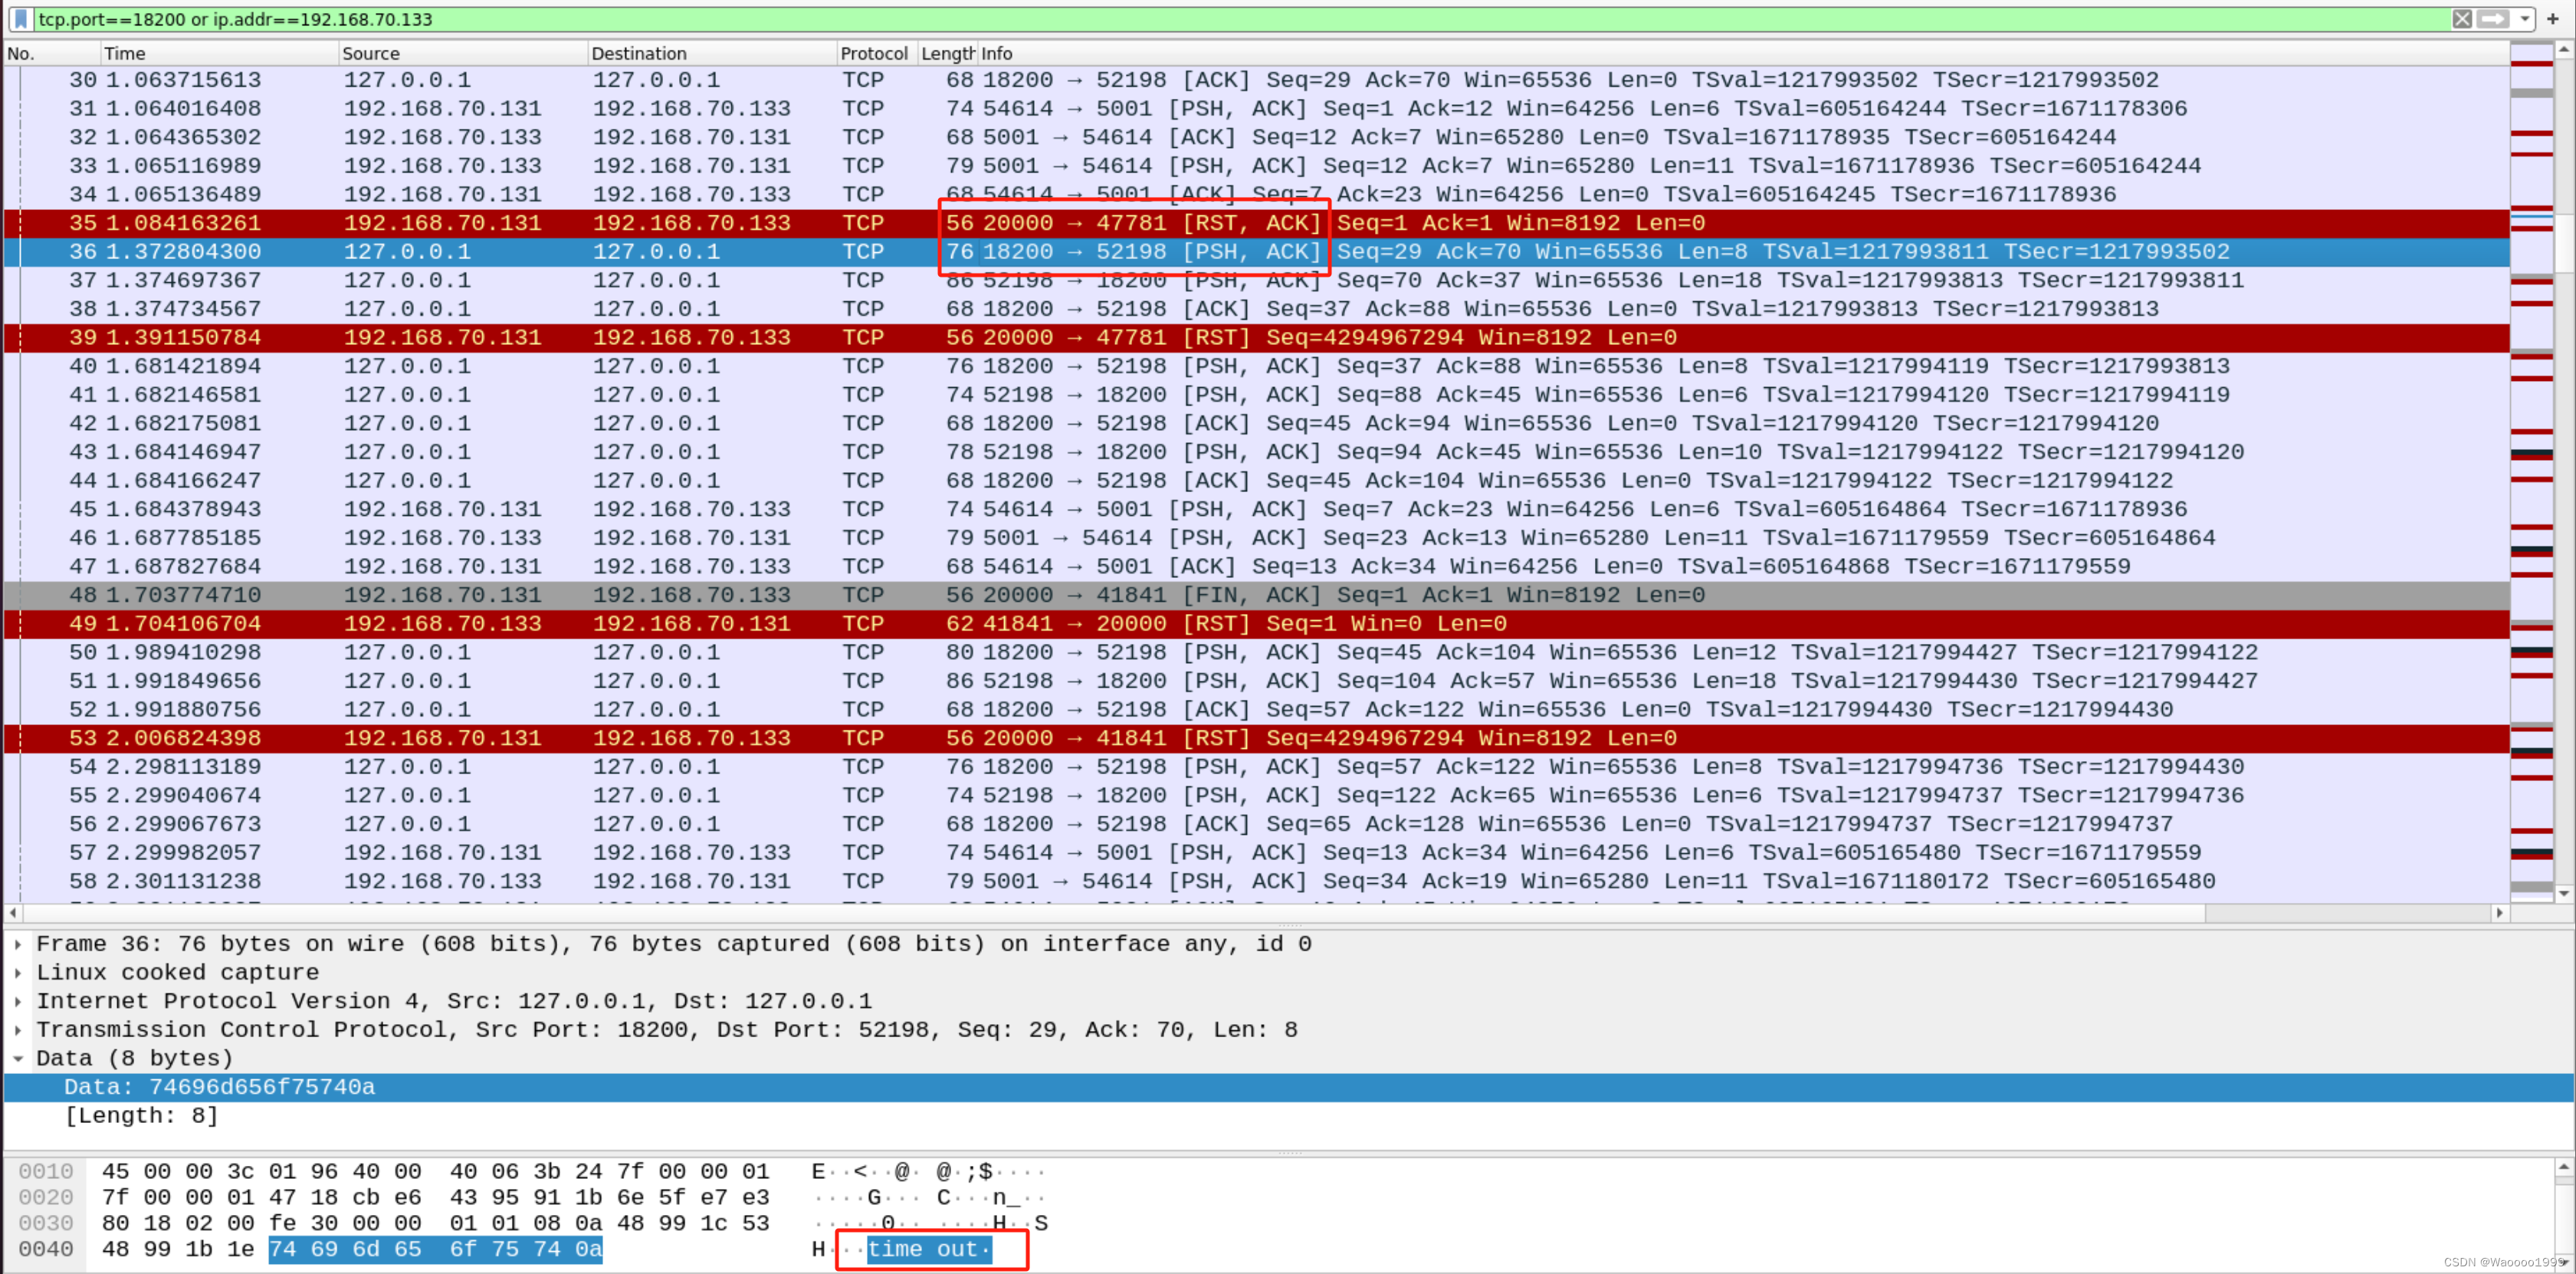Image resolution: width=2576 pixels, height=1274 pixels.
Task: Select packet 37 at time 1.374697367
Action: tap(1256, 281)
